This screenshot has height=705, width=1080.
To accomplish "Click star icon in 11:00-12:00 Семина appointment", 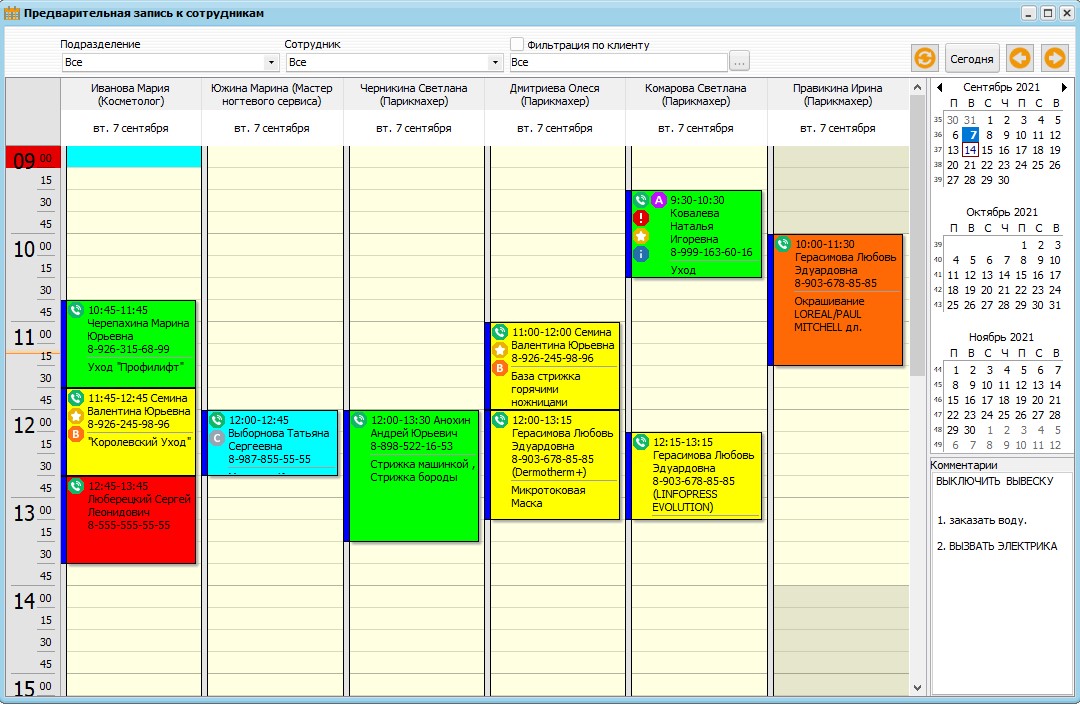I will click(x=500, y=350).
